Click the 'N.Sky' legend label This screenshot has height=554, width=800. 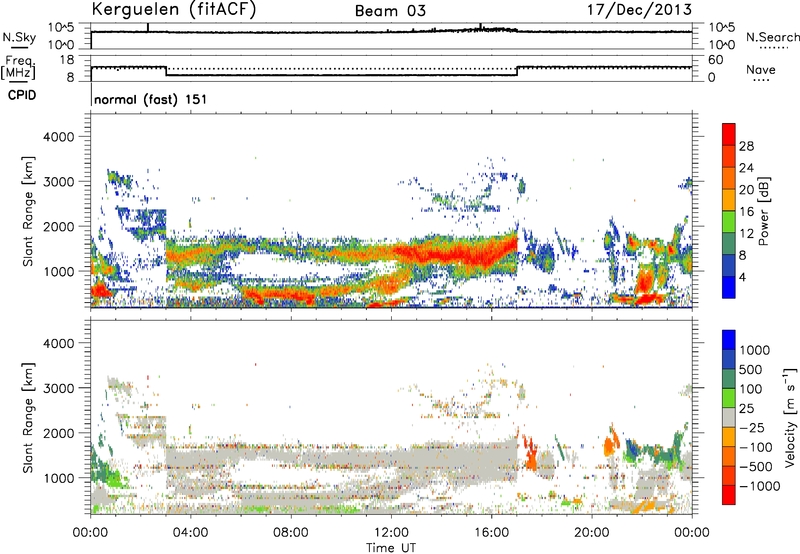pos(19,37)
